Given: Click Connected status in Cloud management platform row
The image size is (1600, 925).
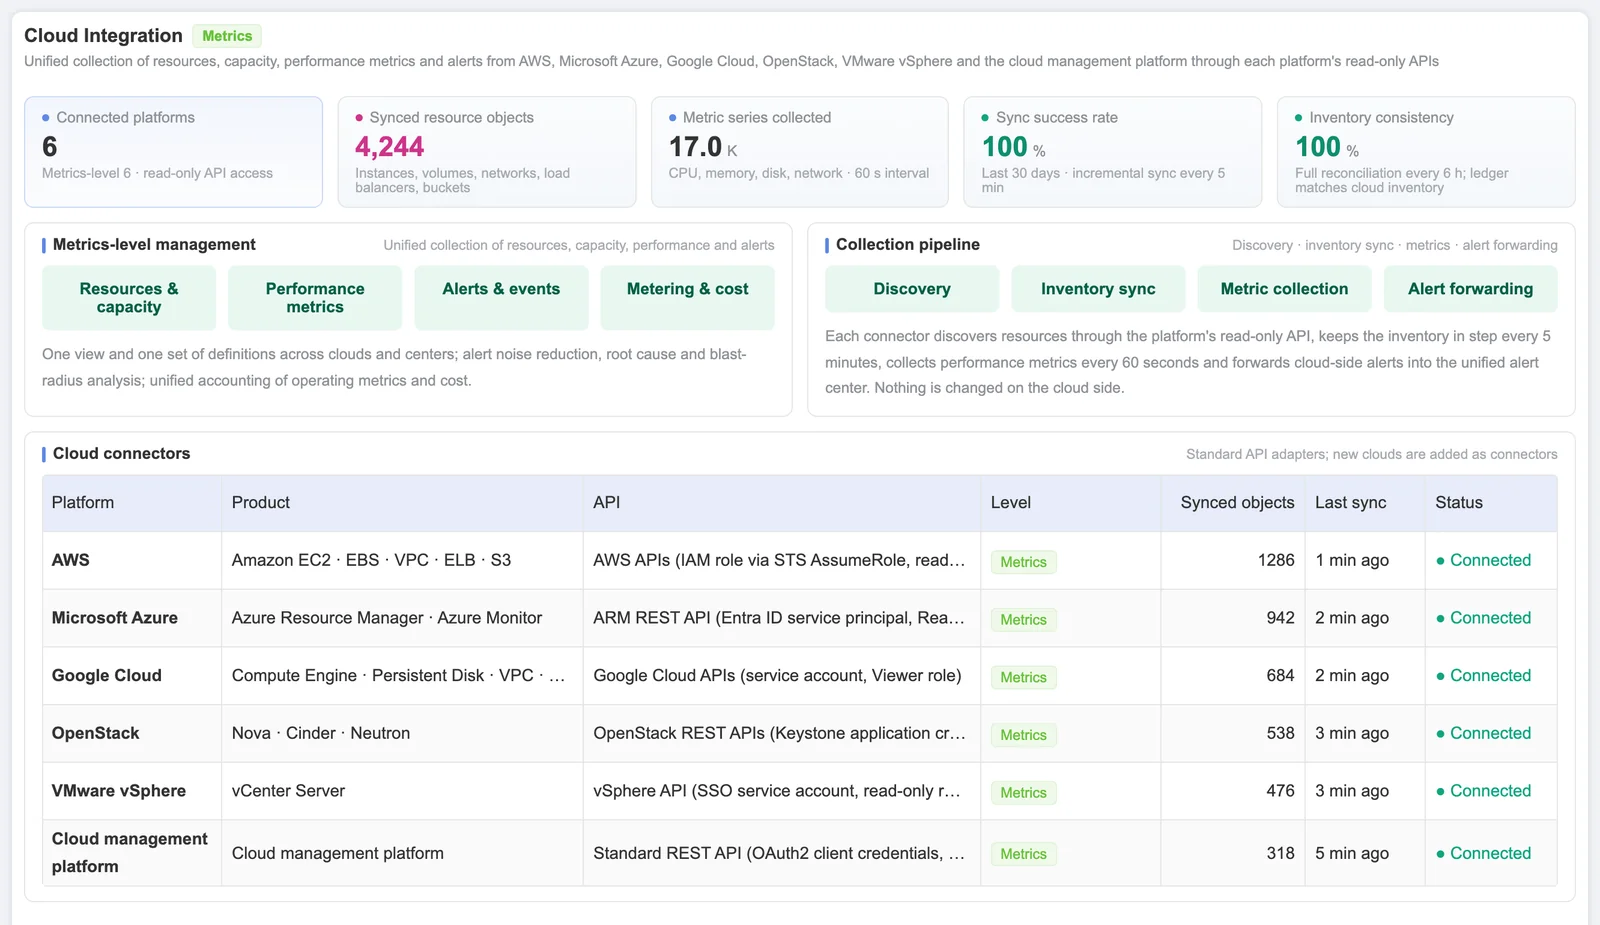Looking at the screenshot, I should pyautogui.click(x=1484, y=853).
